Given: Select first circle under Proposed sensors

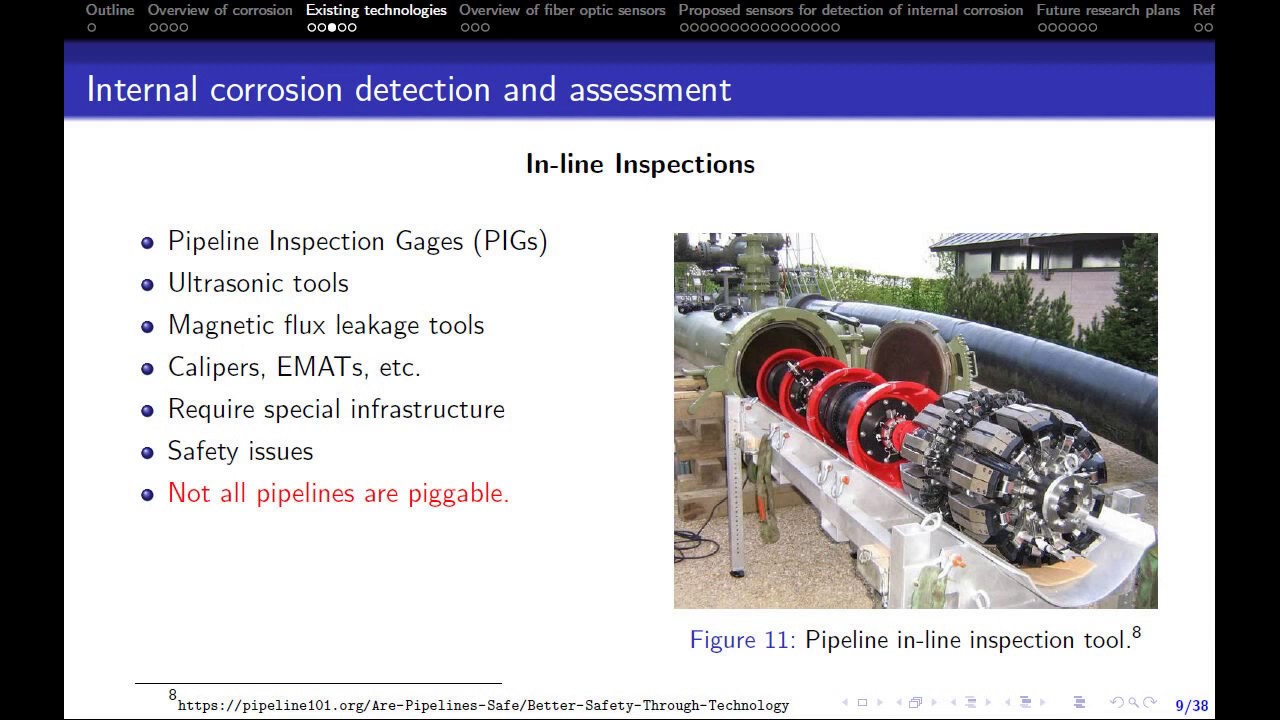Looking at the screenshot, I should [x=685, y=27].
